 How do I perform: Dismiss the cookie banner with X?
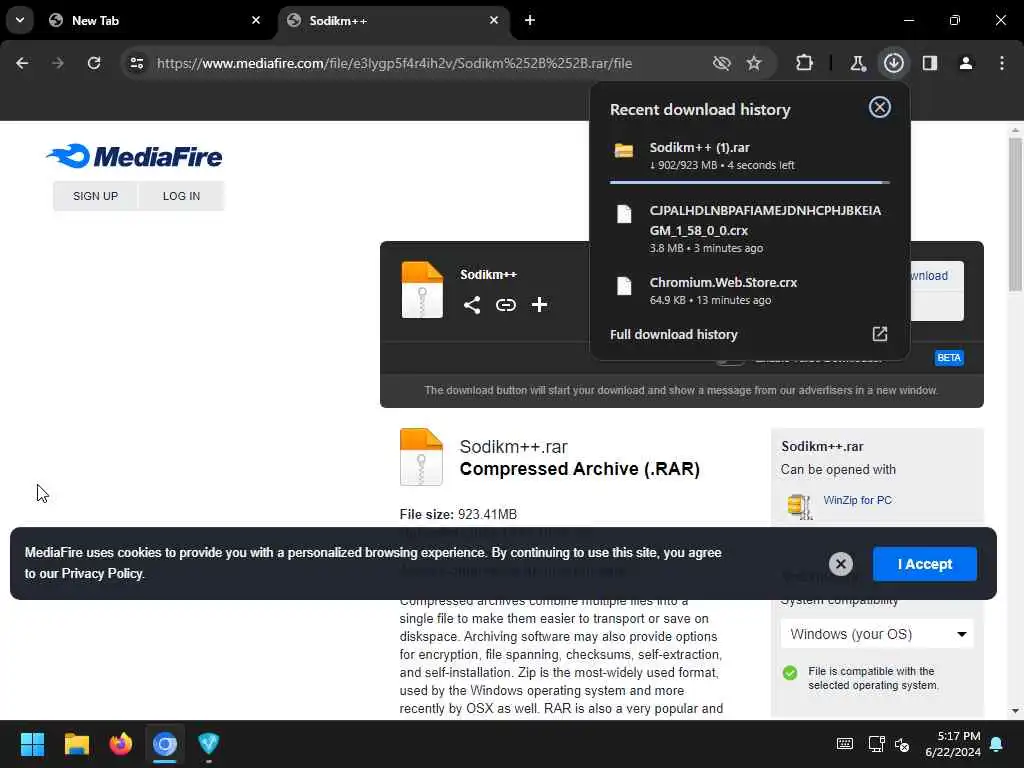[x=840, y=564]
